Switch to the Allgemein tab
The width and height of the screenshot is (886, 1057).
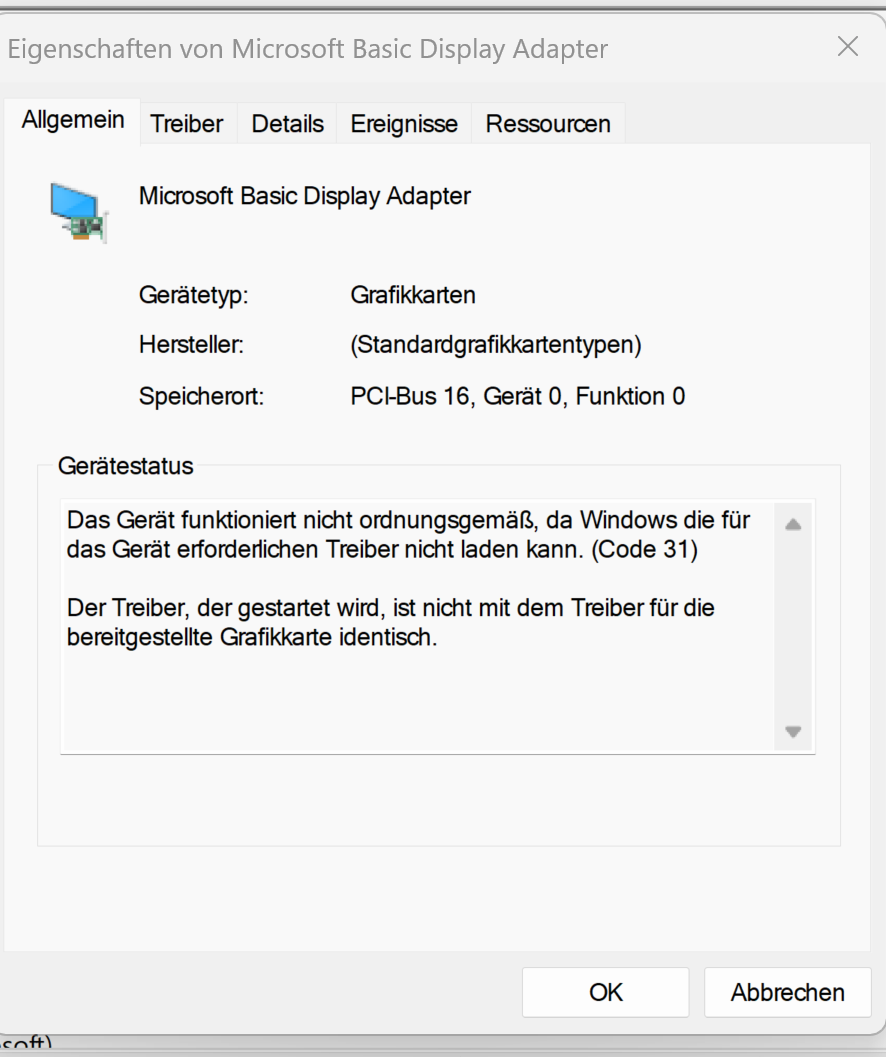point(73,121)
